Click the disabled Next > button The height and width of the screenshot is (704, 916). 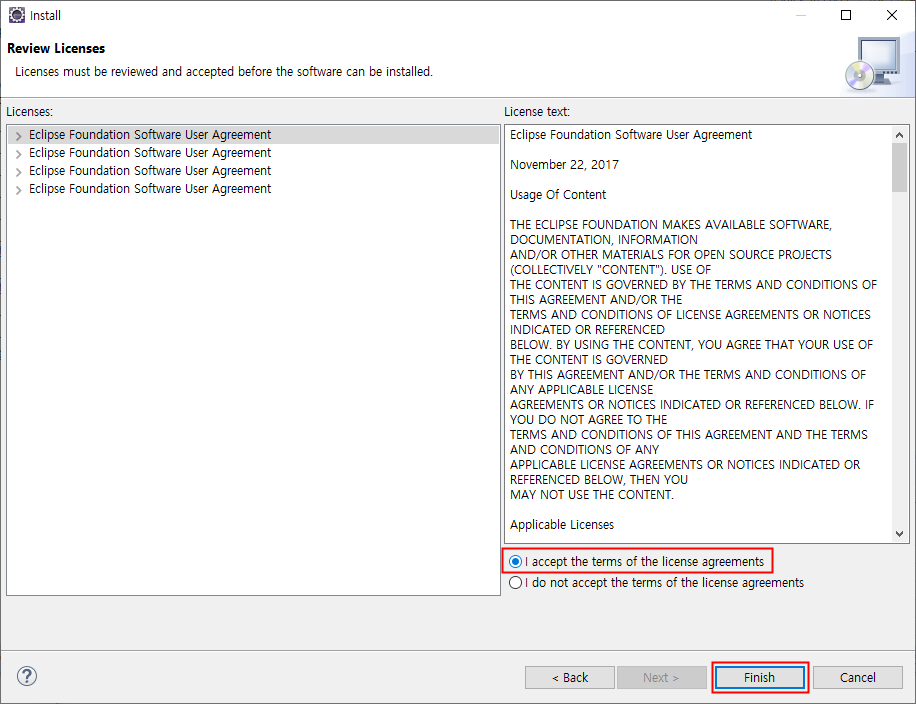coord(661,677)
